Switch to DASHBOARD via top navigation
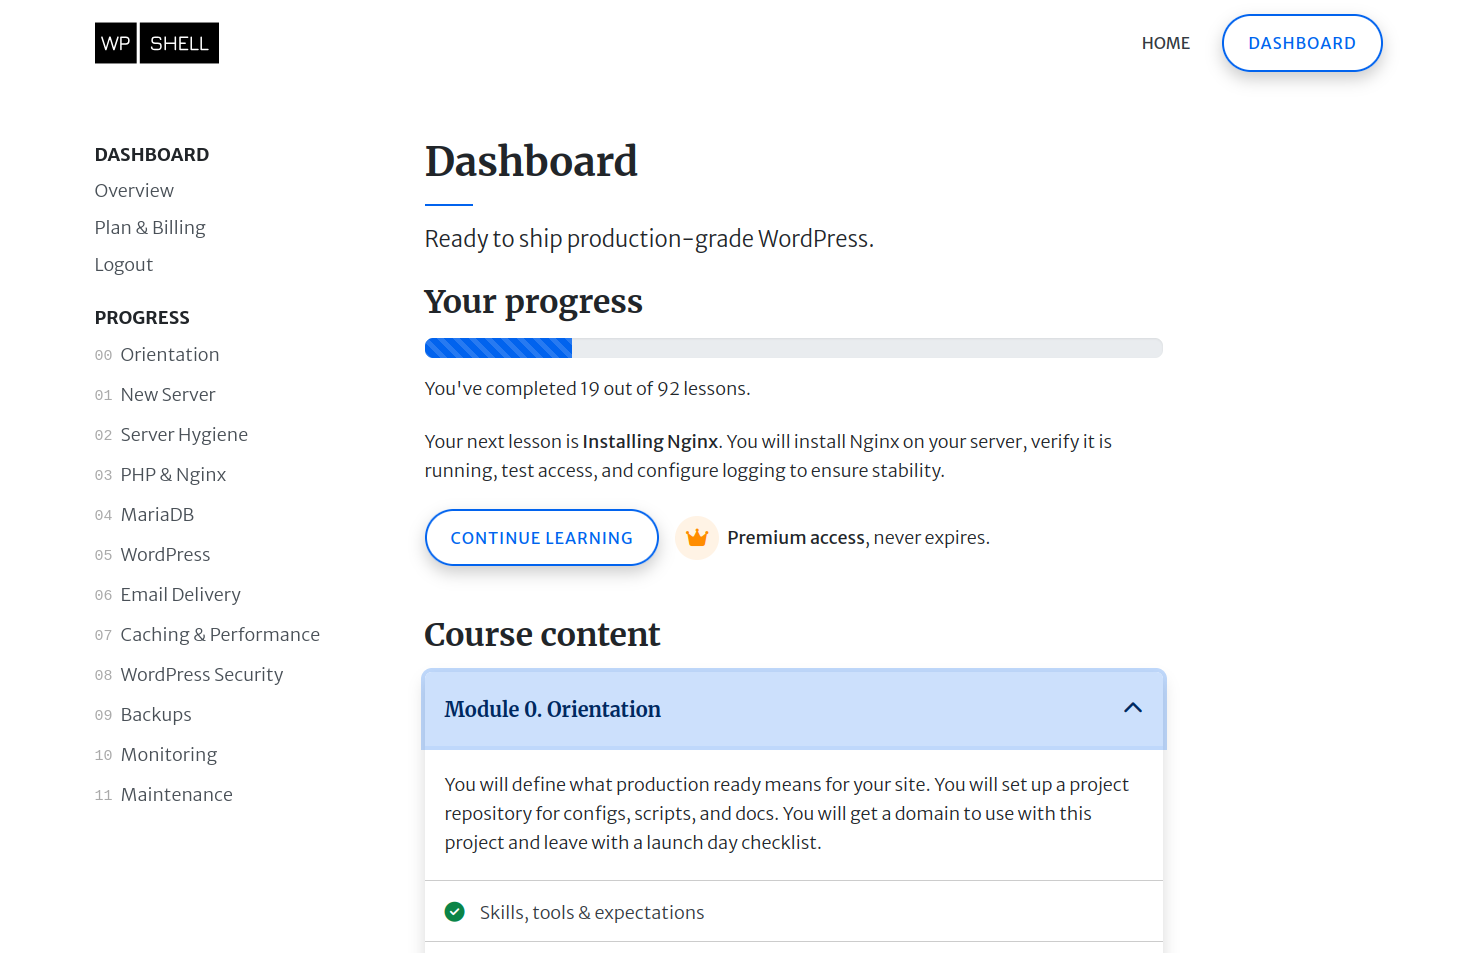This screenshot has width=1472, height=953. pyautogui.click(x=1301, y=43)
